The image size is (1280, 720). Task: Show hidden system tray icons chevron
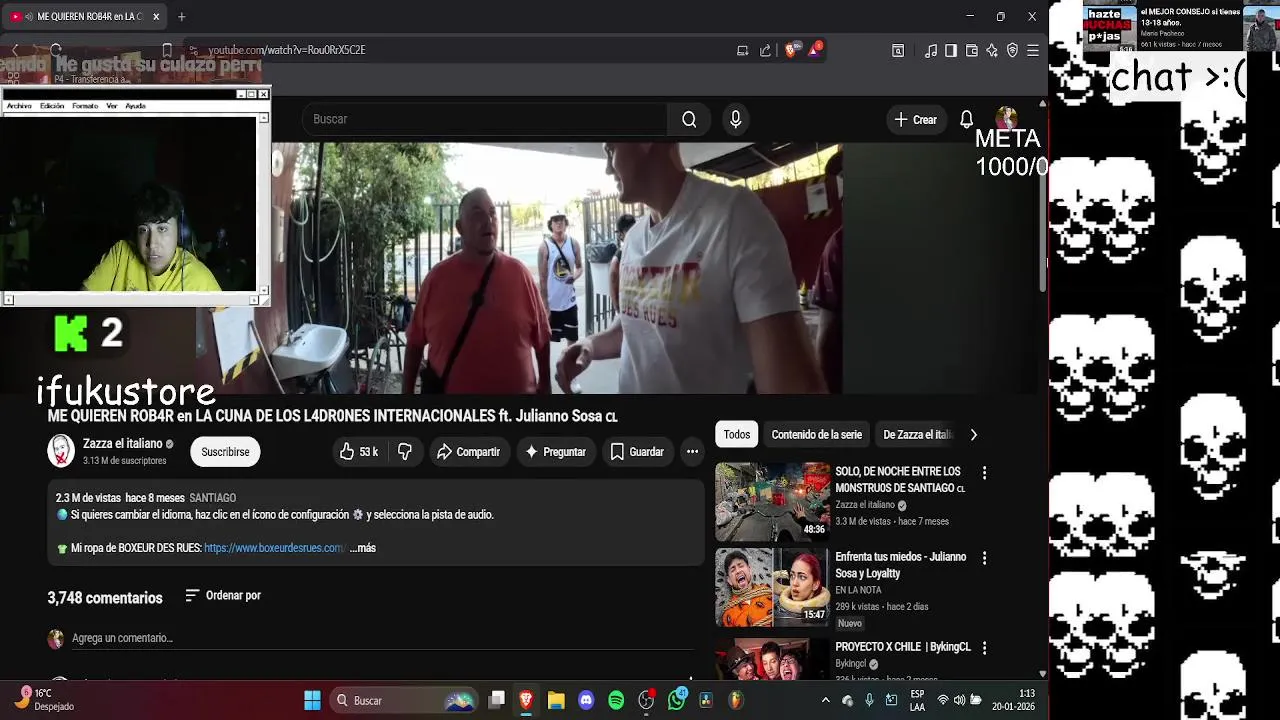[825, 701]
